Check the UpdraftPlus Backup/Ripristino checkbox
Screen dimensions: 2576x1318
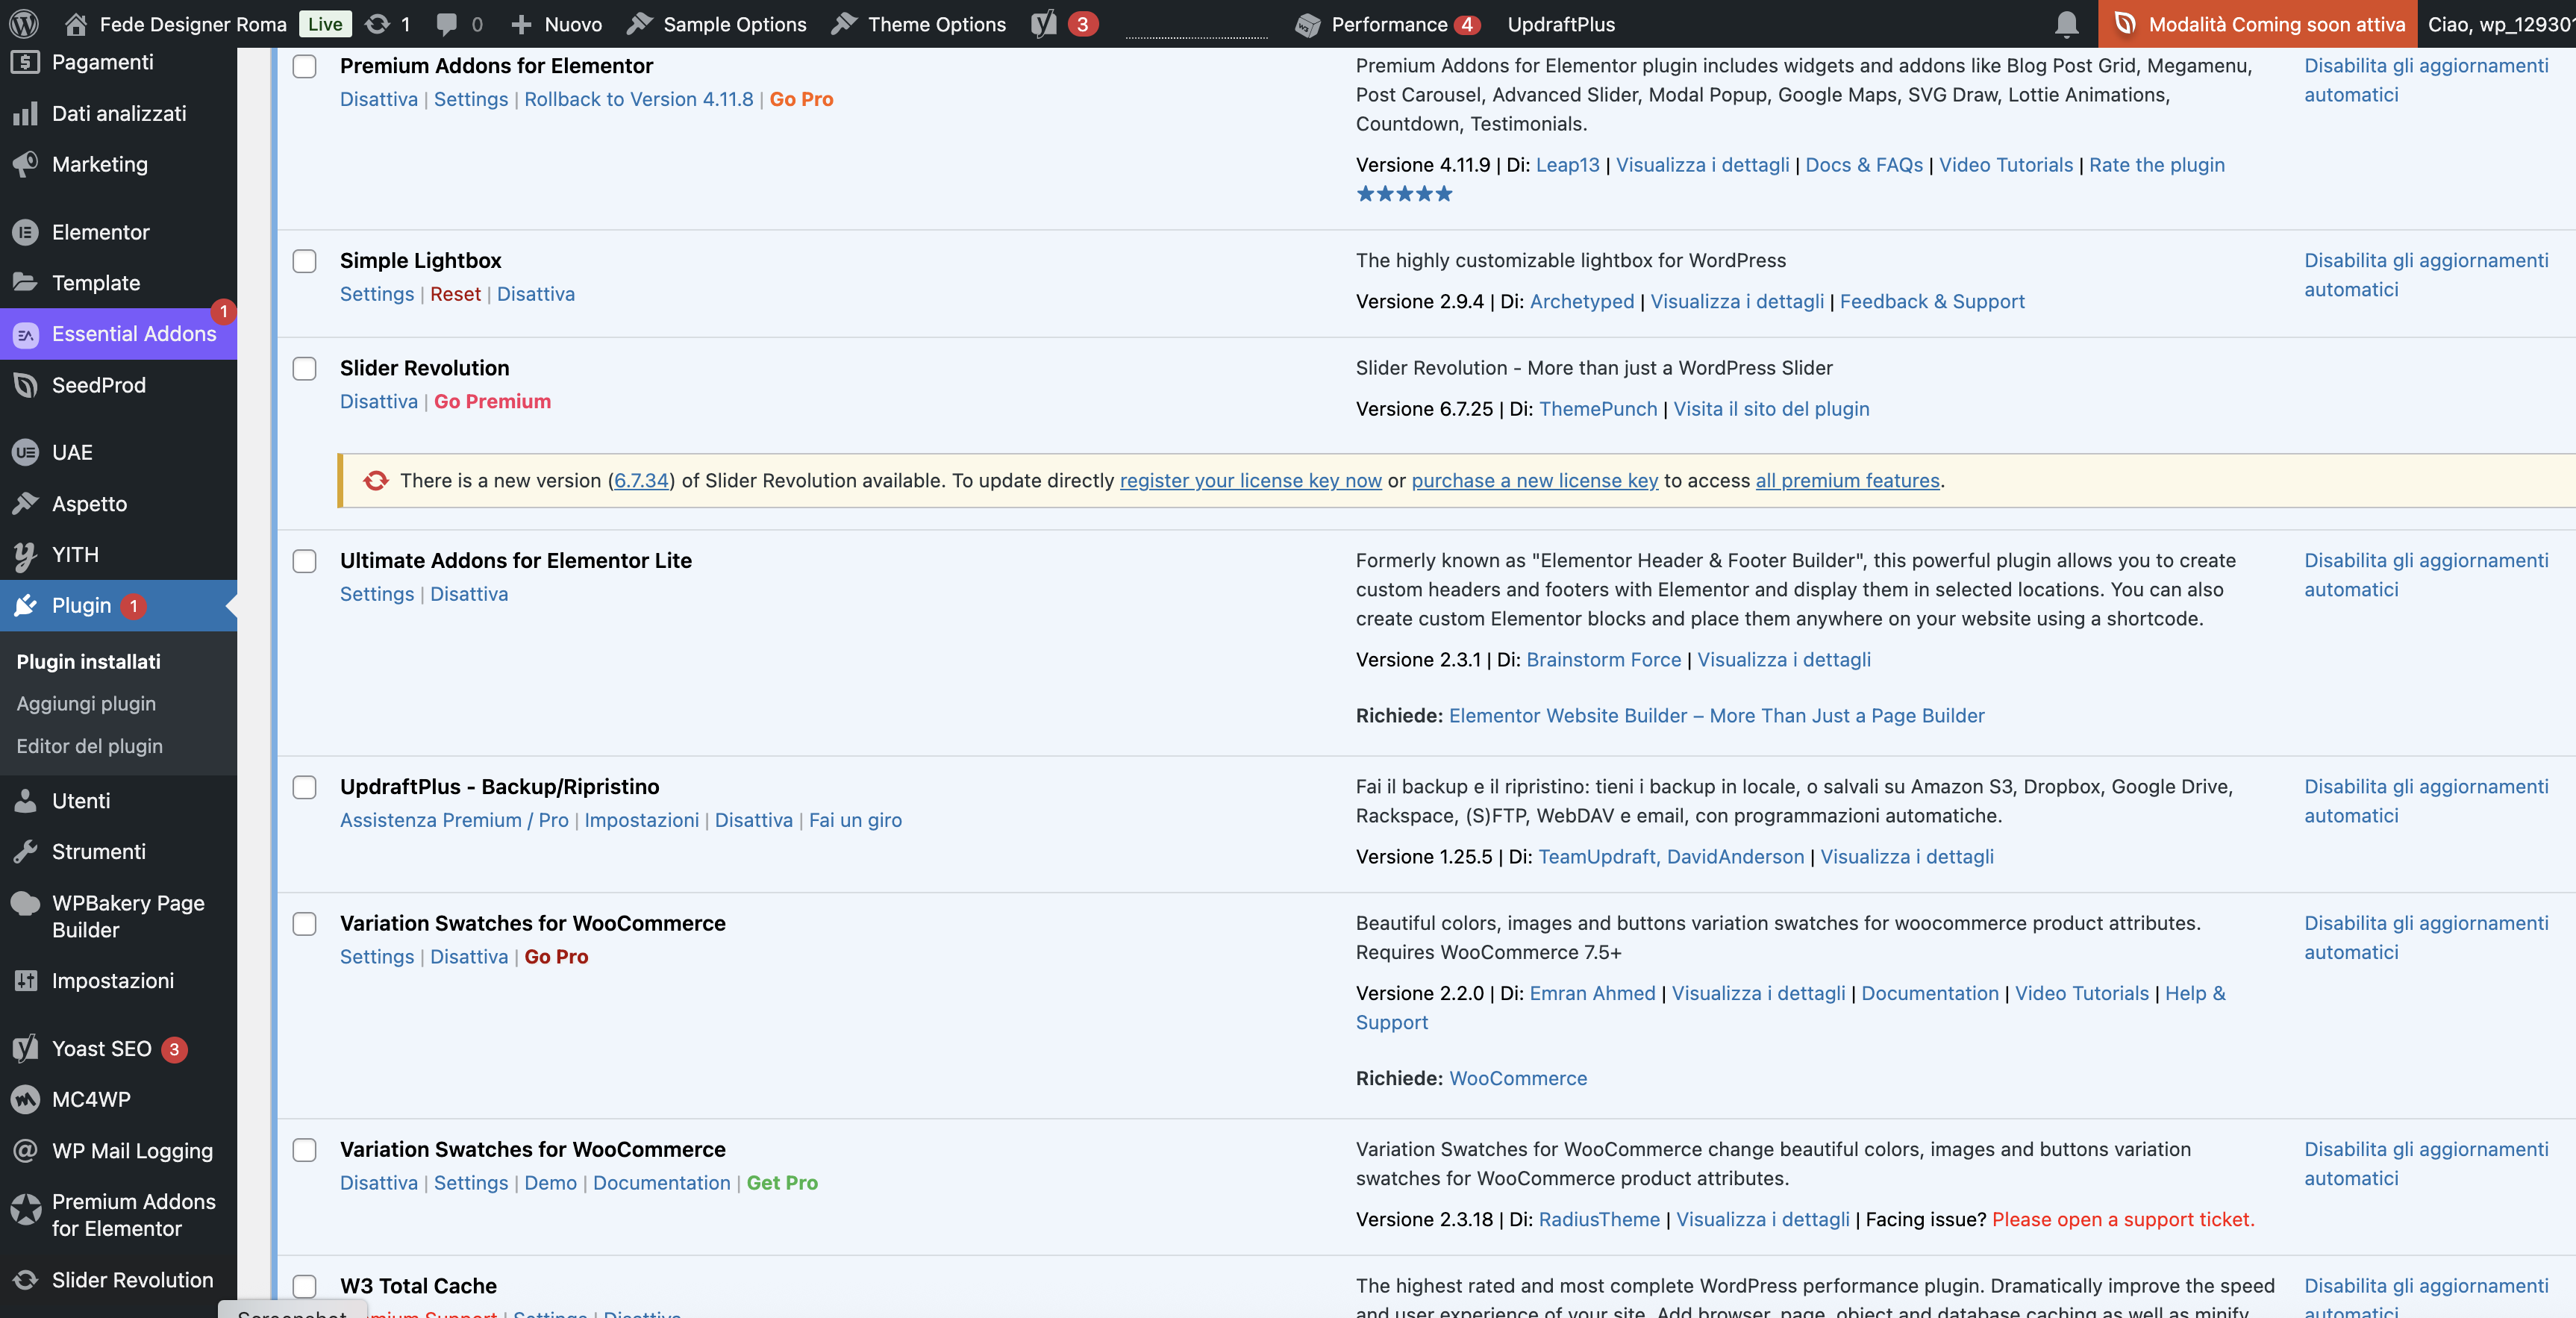point(304,787)
